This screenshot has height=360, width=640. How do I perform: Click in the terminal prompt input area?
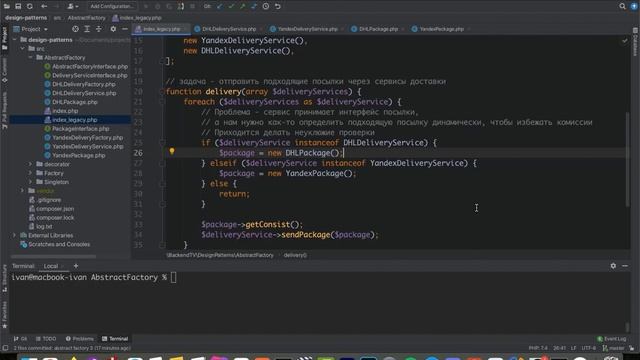coord(174,278)
